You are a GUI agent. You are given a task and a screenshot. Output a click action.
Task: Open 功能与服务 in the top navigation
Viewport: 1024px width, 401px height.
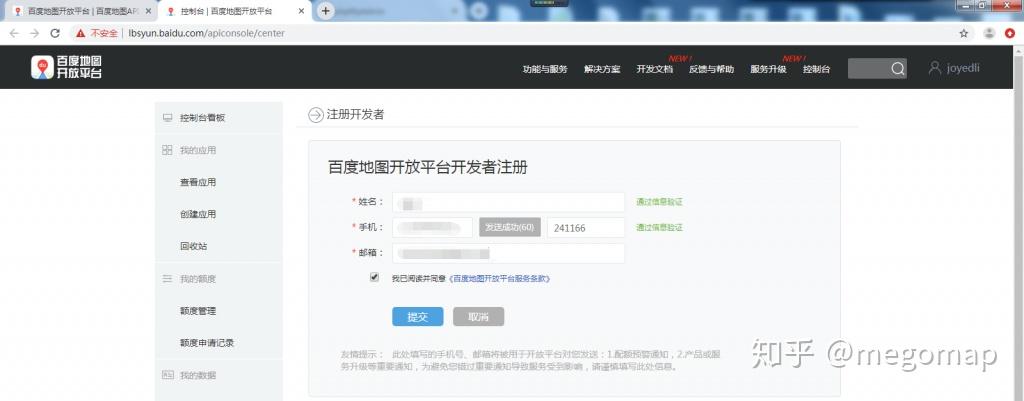tap(545, 69)
